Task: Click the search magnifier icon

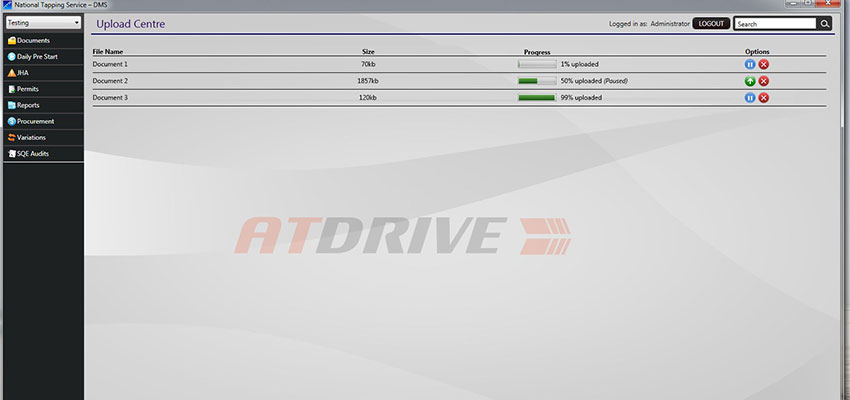Action: (824, 24)
